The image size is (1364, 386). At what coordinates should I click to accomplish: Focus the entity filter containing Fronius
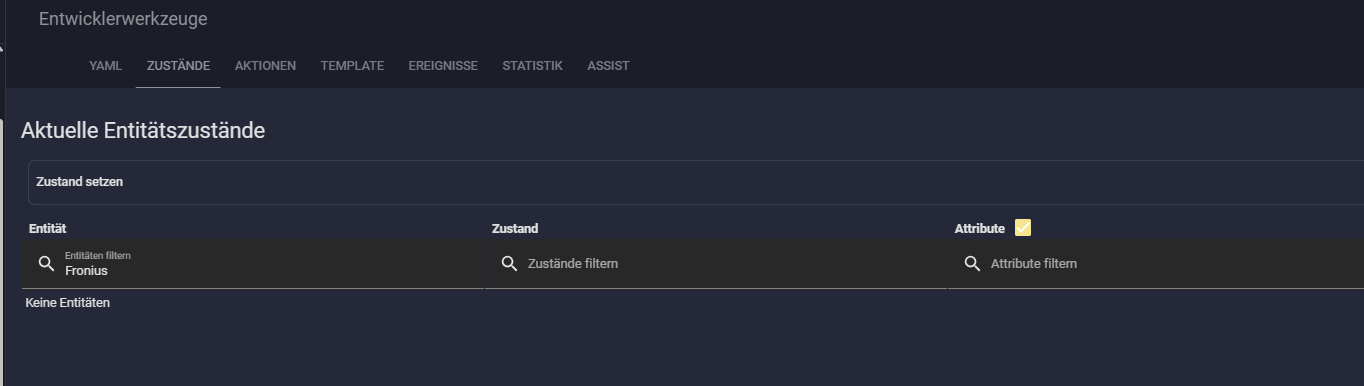click(x=252, y=264)
